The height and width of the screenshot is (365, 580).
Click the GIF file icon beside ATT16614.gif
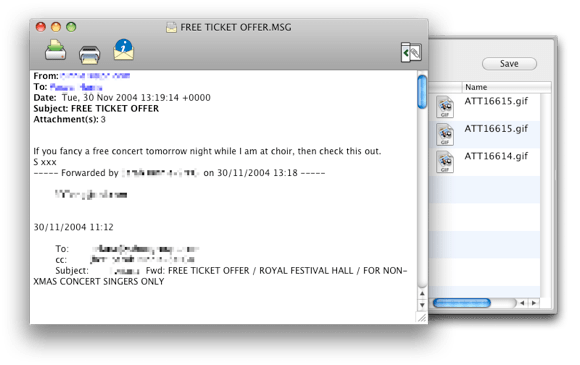click(x=445, y=162)
